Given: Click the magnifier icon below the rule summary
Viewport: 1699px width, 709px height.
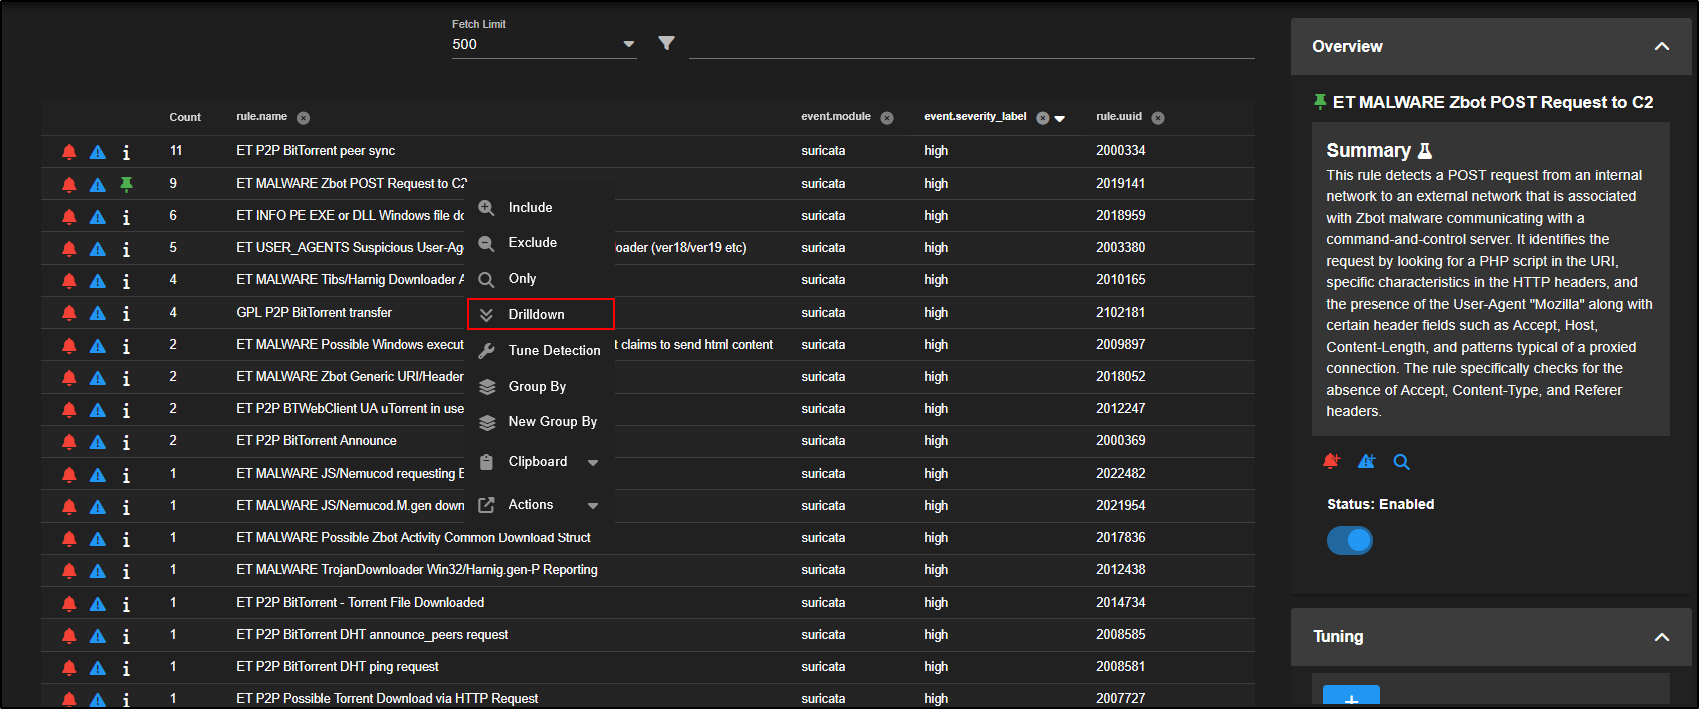Looking at the screenshot, I should pyautogui.click(x=1402, y=462).
